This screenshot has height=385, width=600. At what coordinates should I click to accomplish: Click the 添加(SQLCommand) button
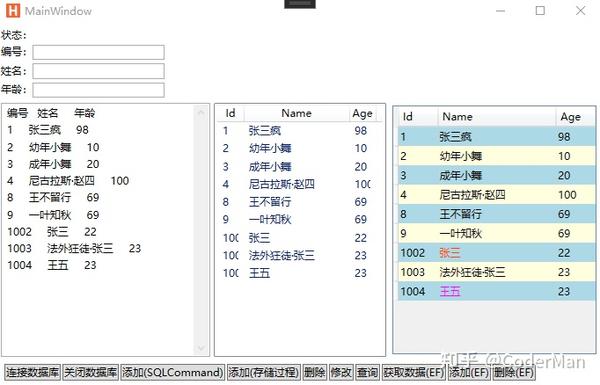pyautogui.click(x=173, y=372)
